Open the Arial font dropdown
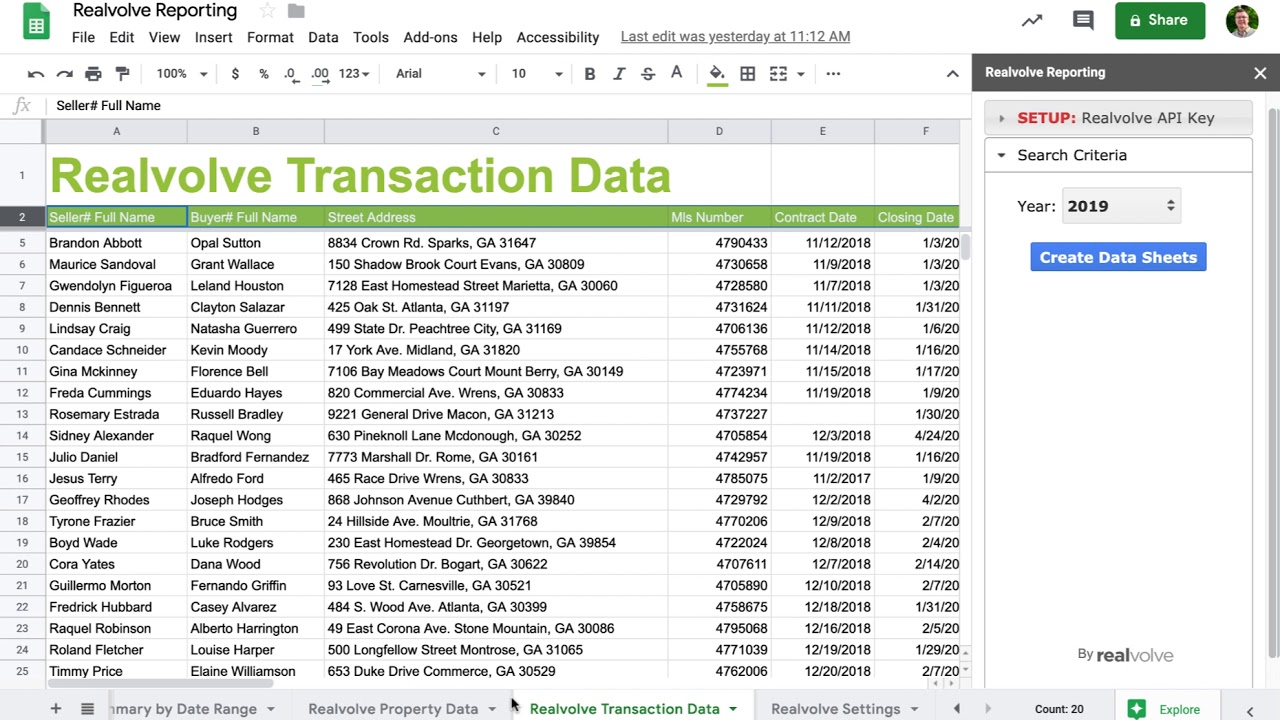This screenshot has width=1280, height=720. coord(440,74)
